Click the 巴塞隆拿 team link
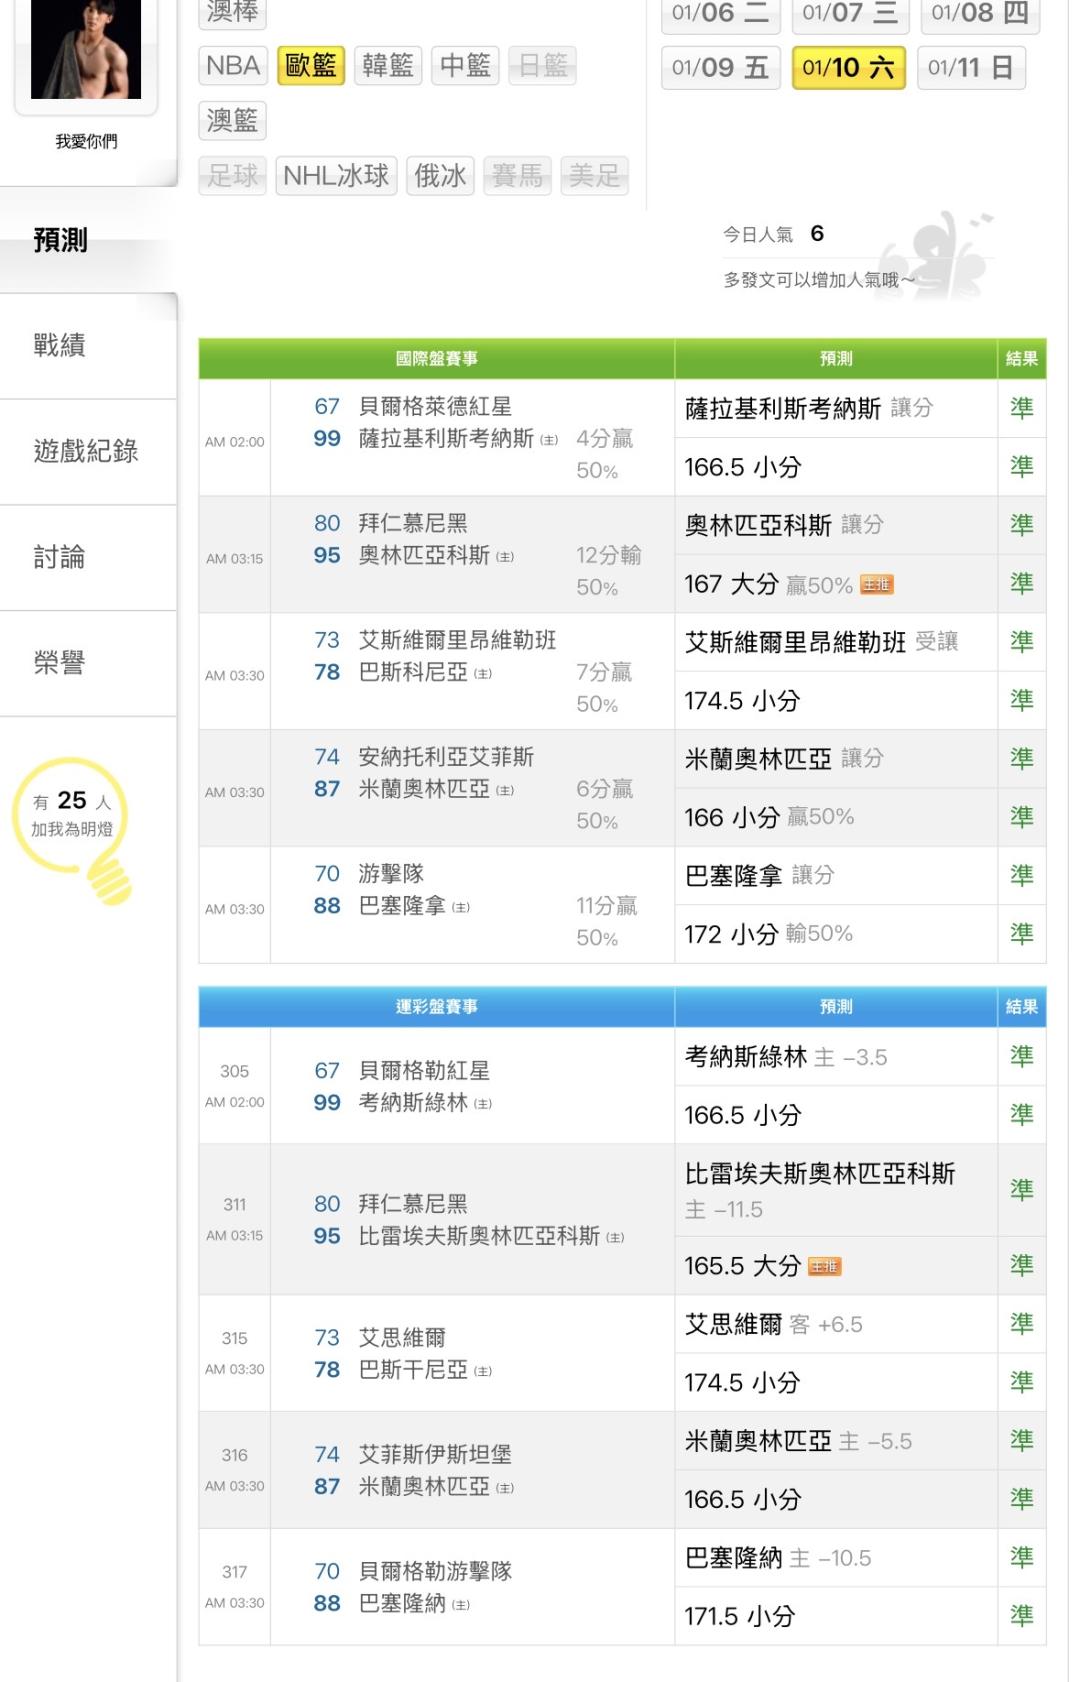Image resolution: width=1080 pixels, height=1682 pixels. click(402, 906)
